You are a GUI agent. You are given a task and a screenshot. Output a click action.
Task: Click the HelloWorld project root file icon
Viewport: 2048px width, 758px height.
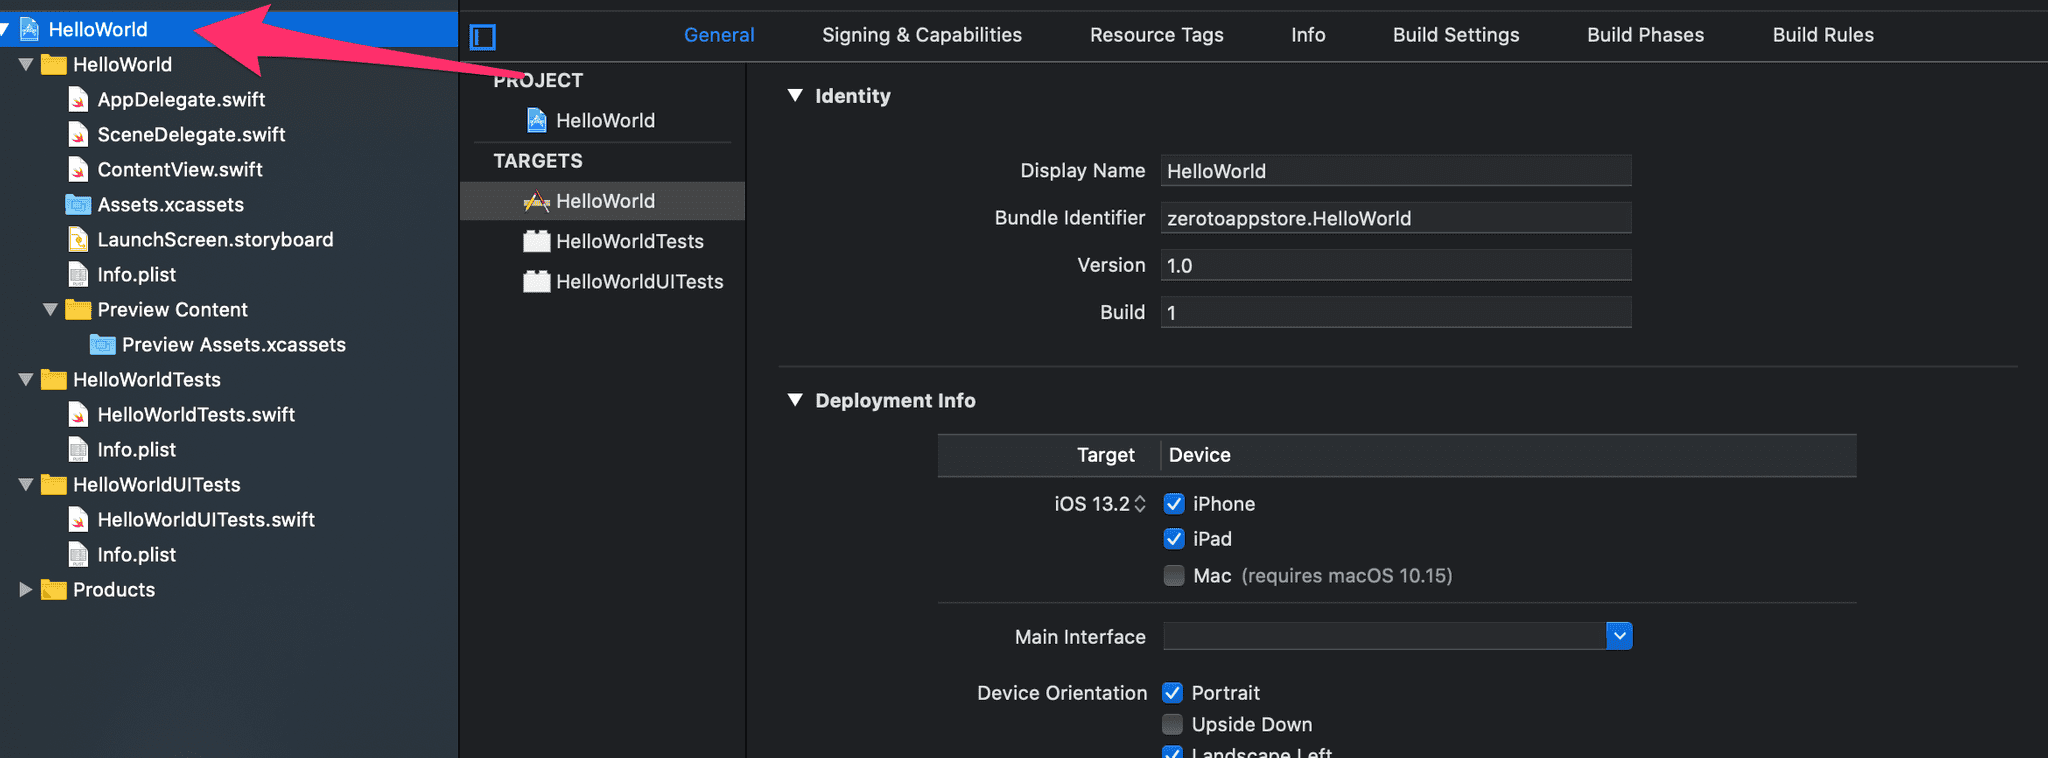30,29
